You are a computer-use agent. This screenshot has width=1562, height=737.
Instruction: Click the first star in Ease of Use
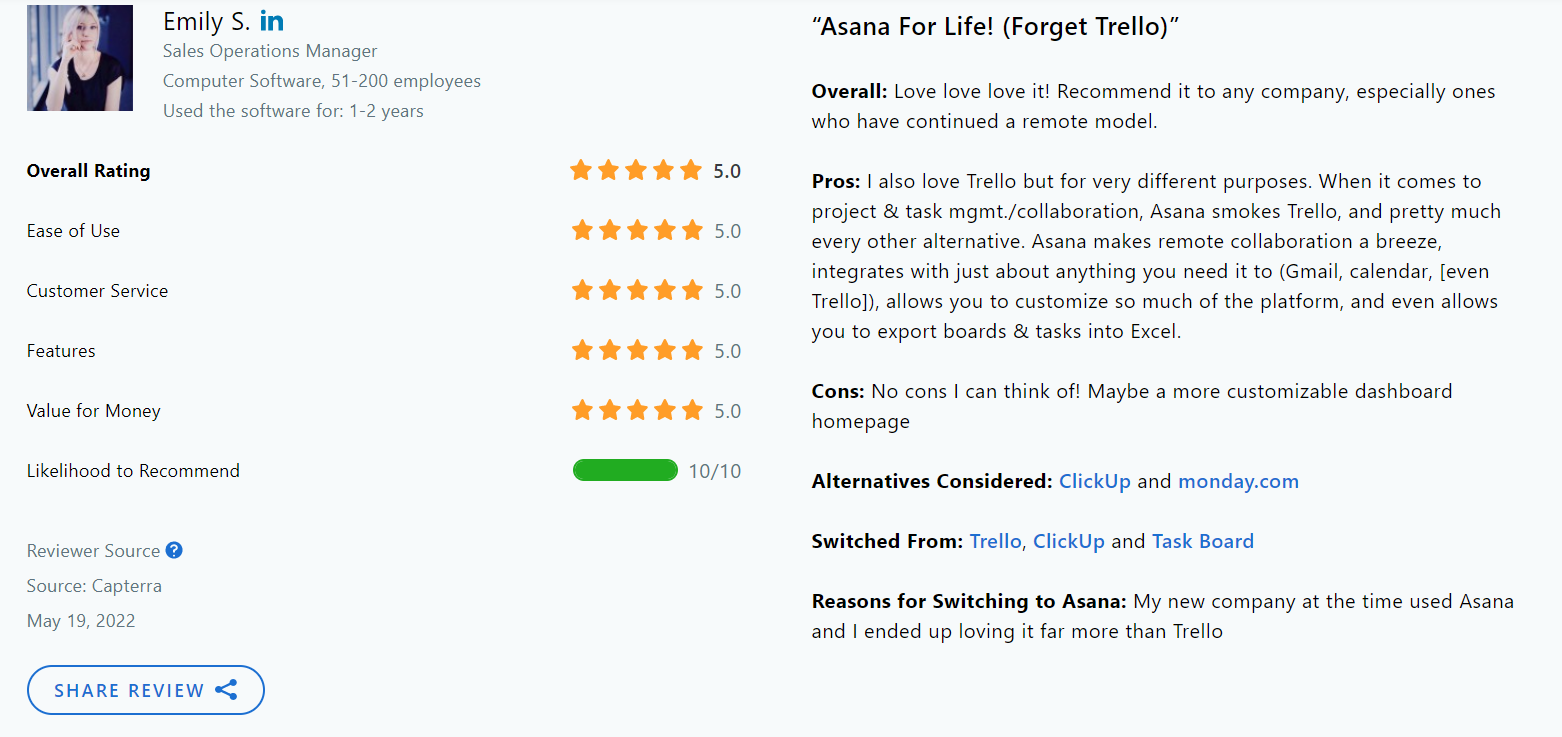(582, 230)
